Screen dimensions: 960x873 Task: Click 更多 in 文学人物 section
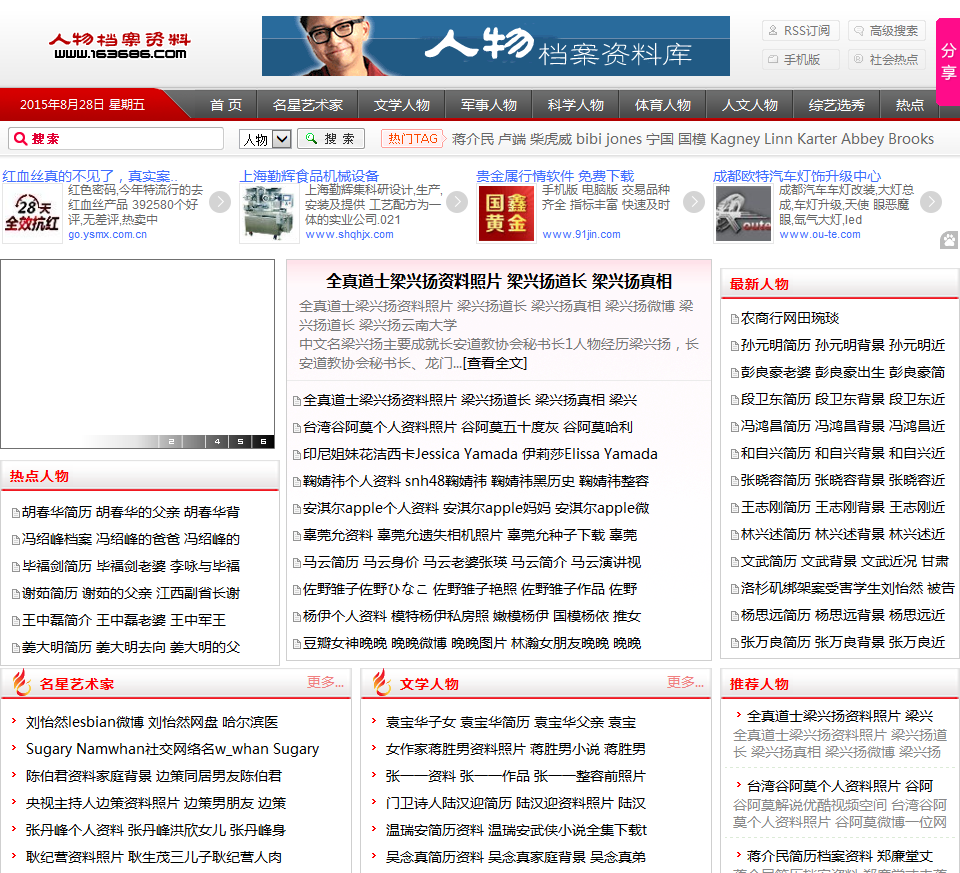point(685,683)
